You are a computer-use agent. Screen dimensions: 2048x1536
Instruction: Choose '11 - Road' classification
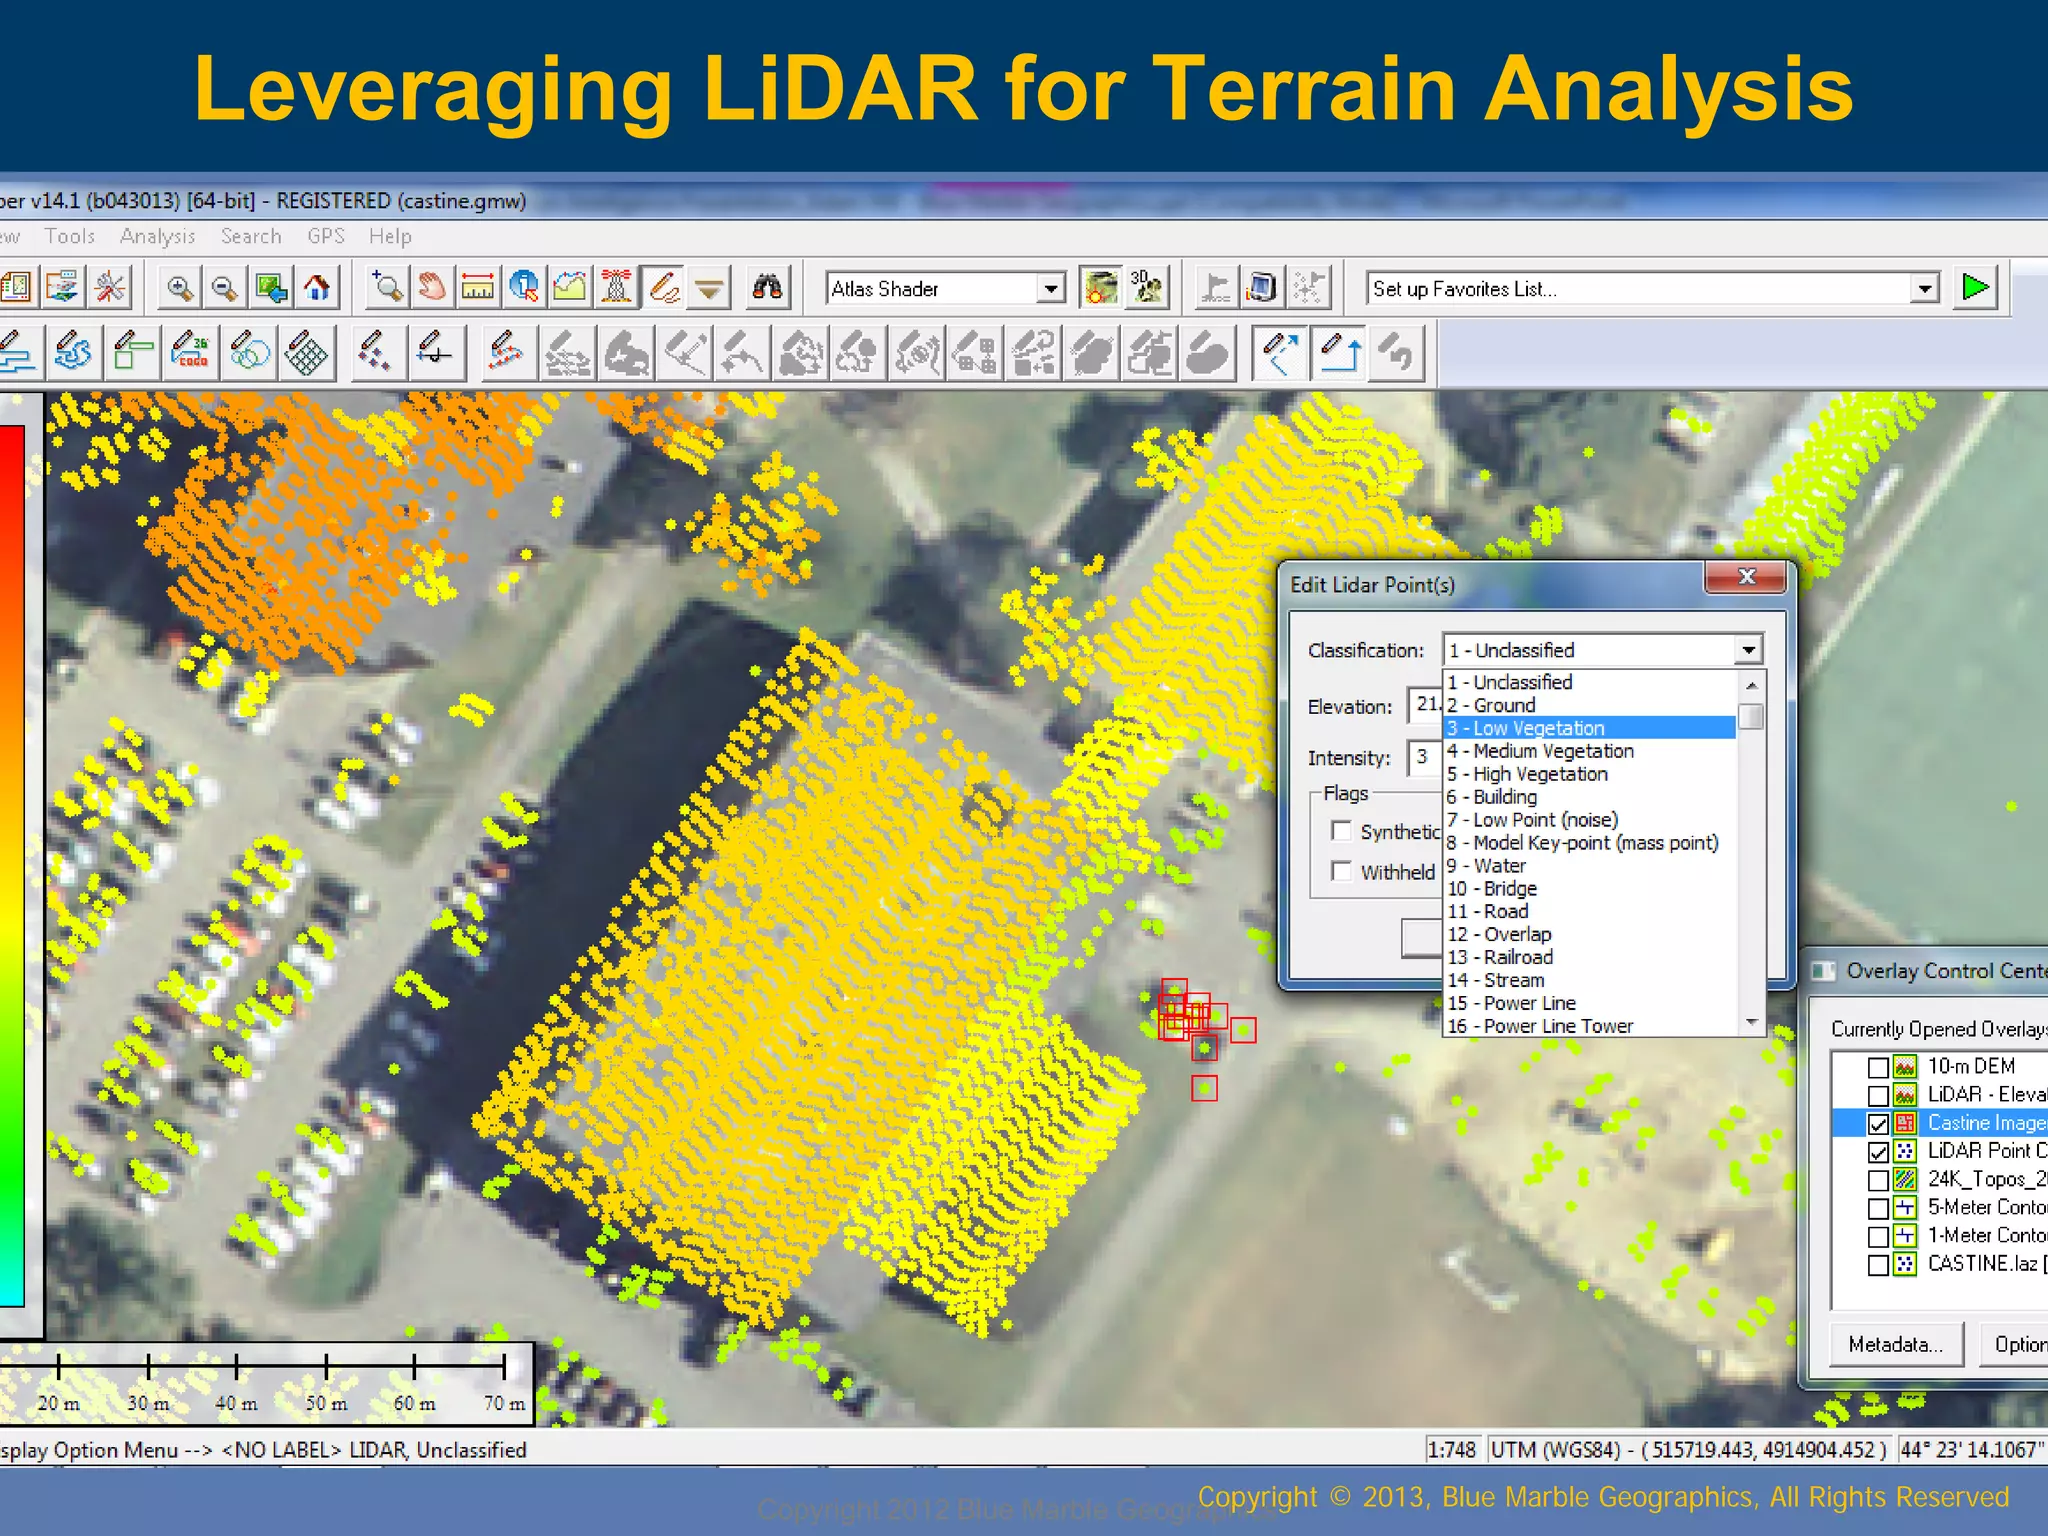pyautogui.click(x=1590, y=911)
